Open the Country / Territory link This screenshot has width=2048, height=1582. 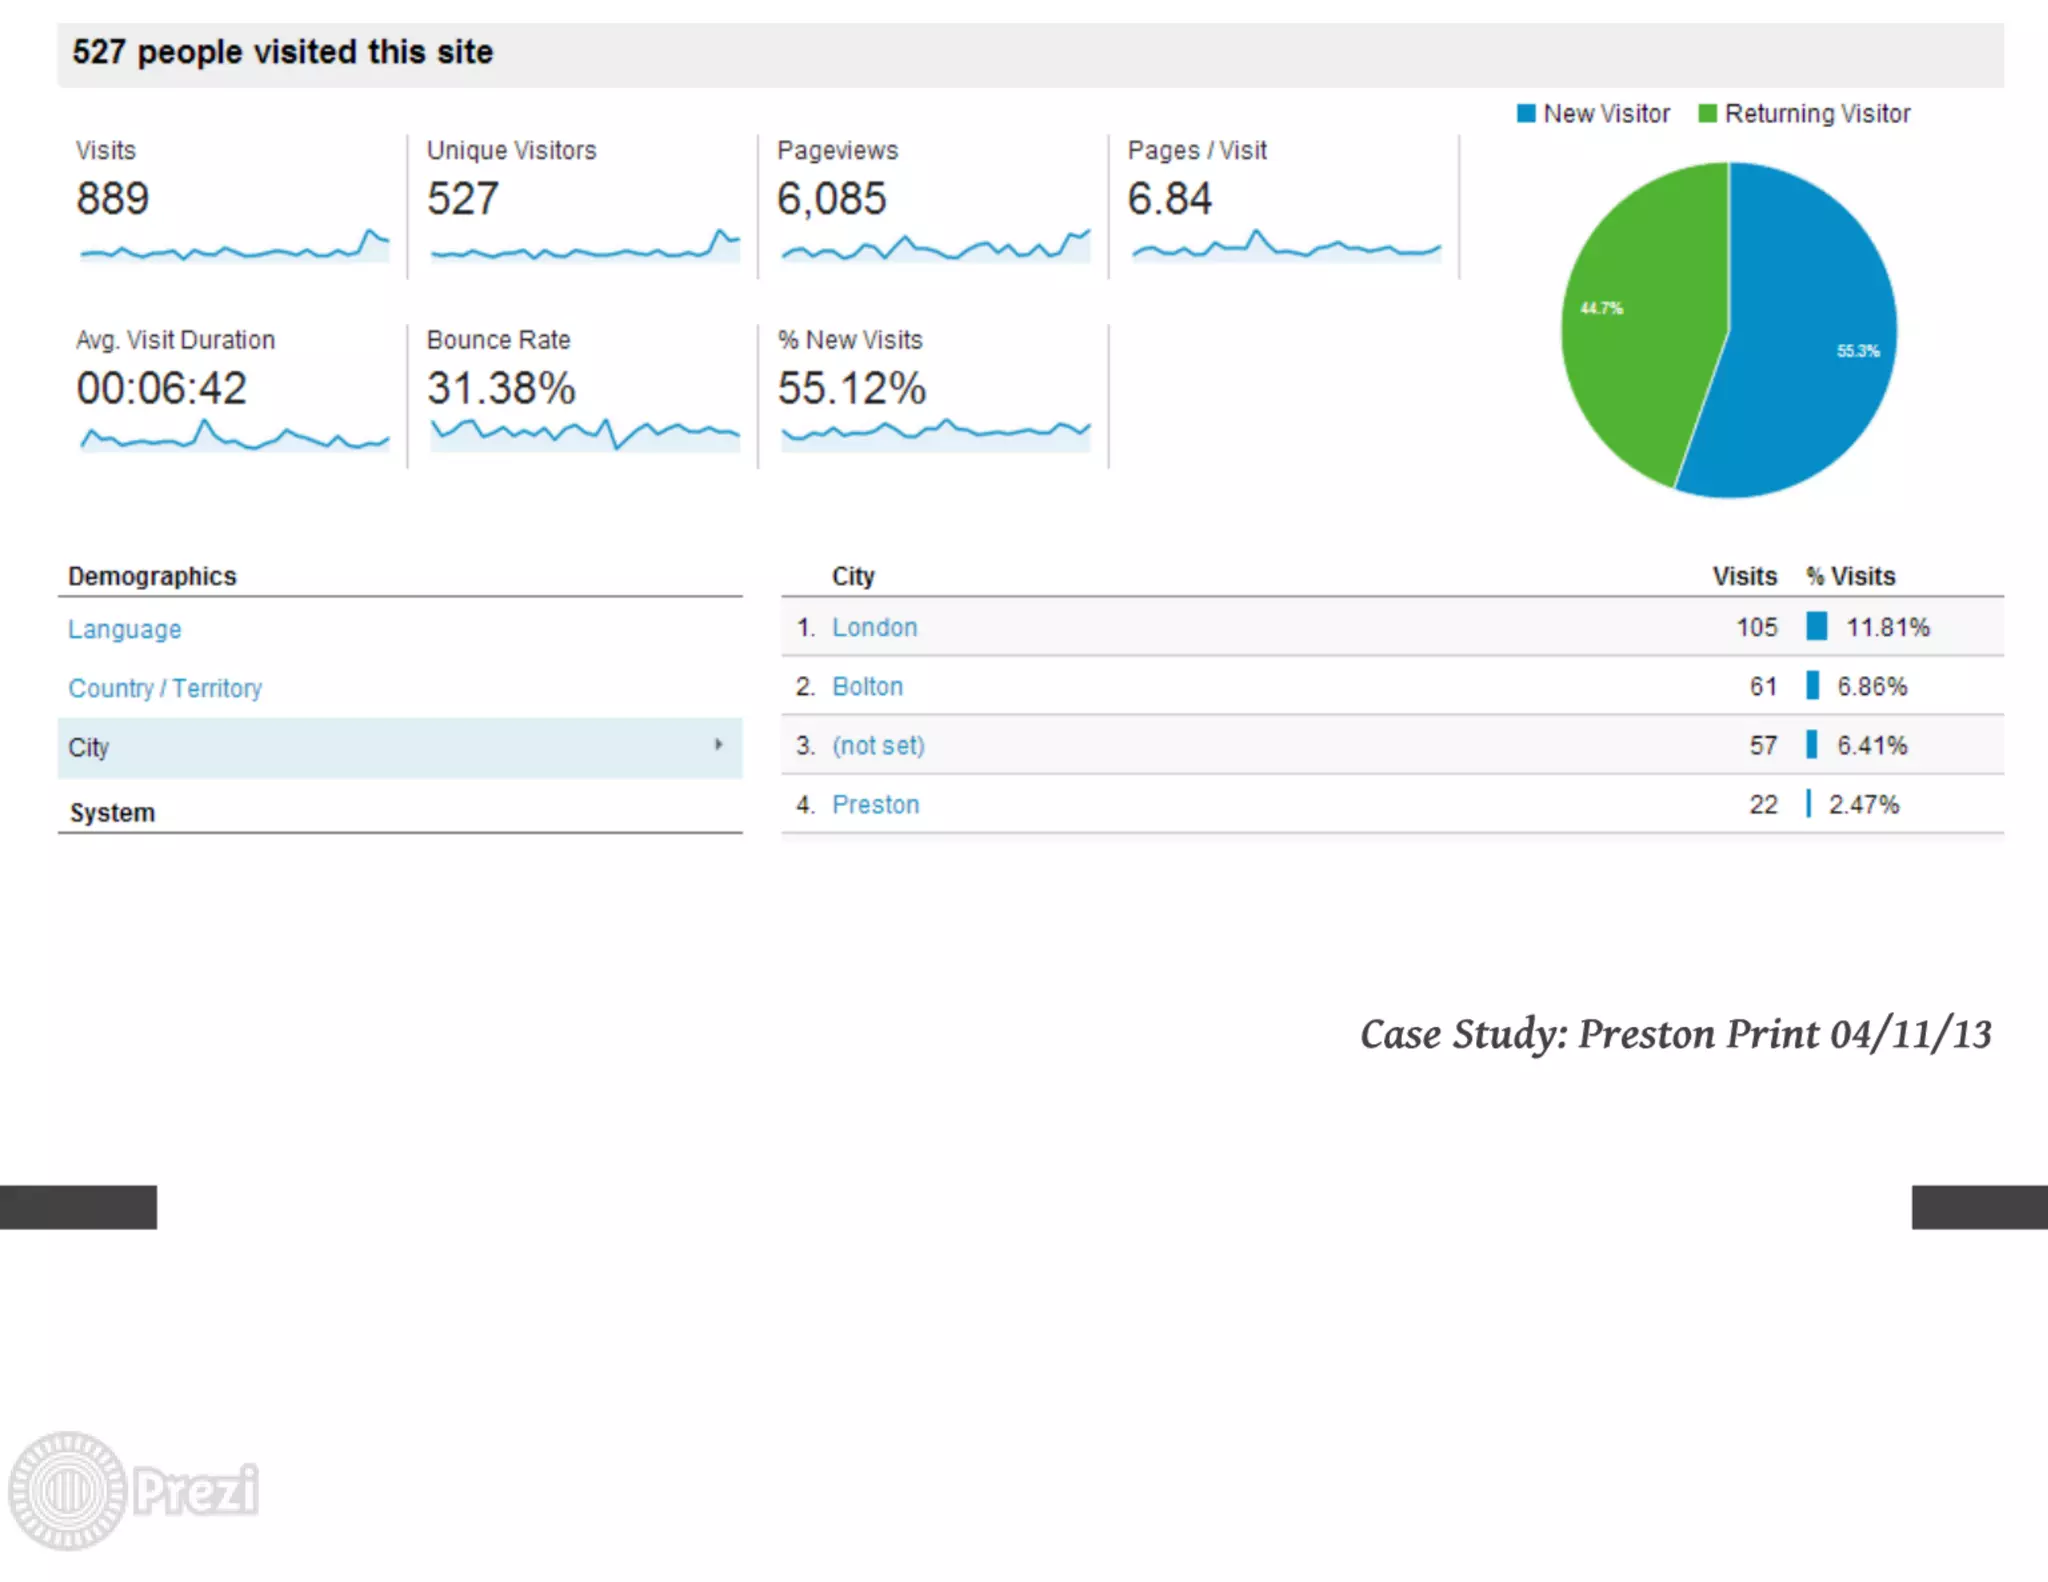[x=165, y=688]
